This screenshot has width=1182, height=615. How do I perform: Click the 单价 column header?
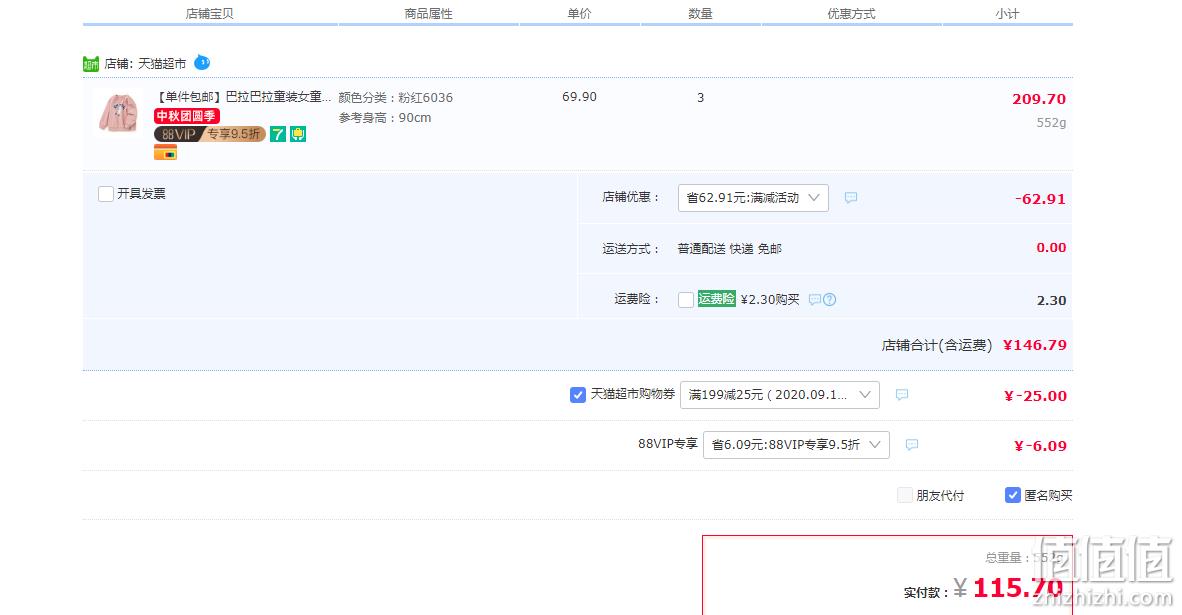[580, 14]
